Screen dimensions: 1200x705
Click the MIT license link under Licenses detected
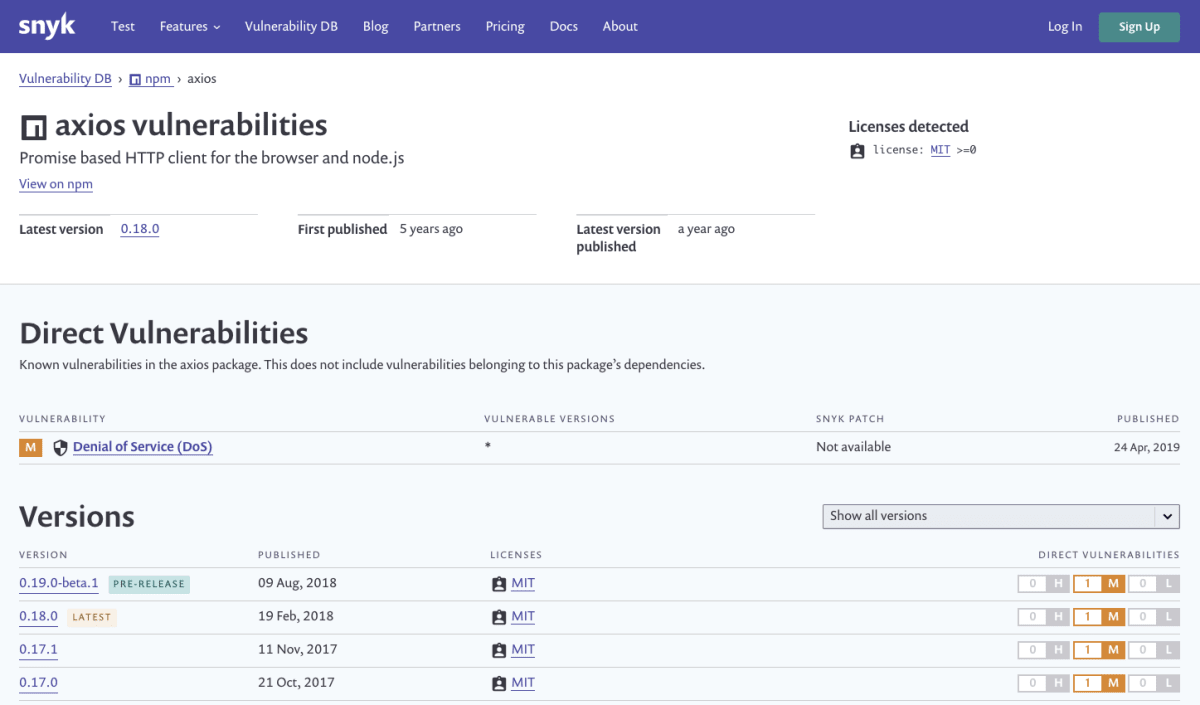(x=940, y=150)
